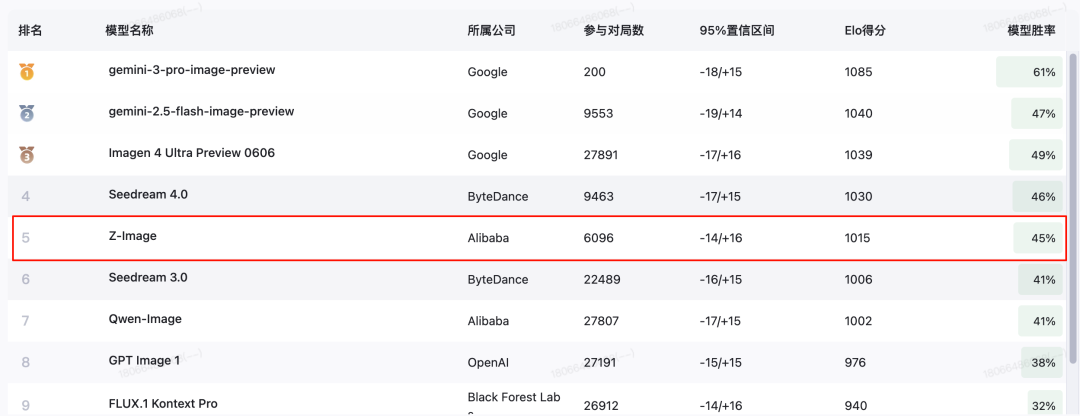Image resolution: width=1080 pixels, height=416 pixels.
Task: Click the 参与对局数 column header
Action: [613, 31]
